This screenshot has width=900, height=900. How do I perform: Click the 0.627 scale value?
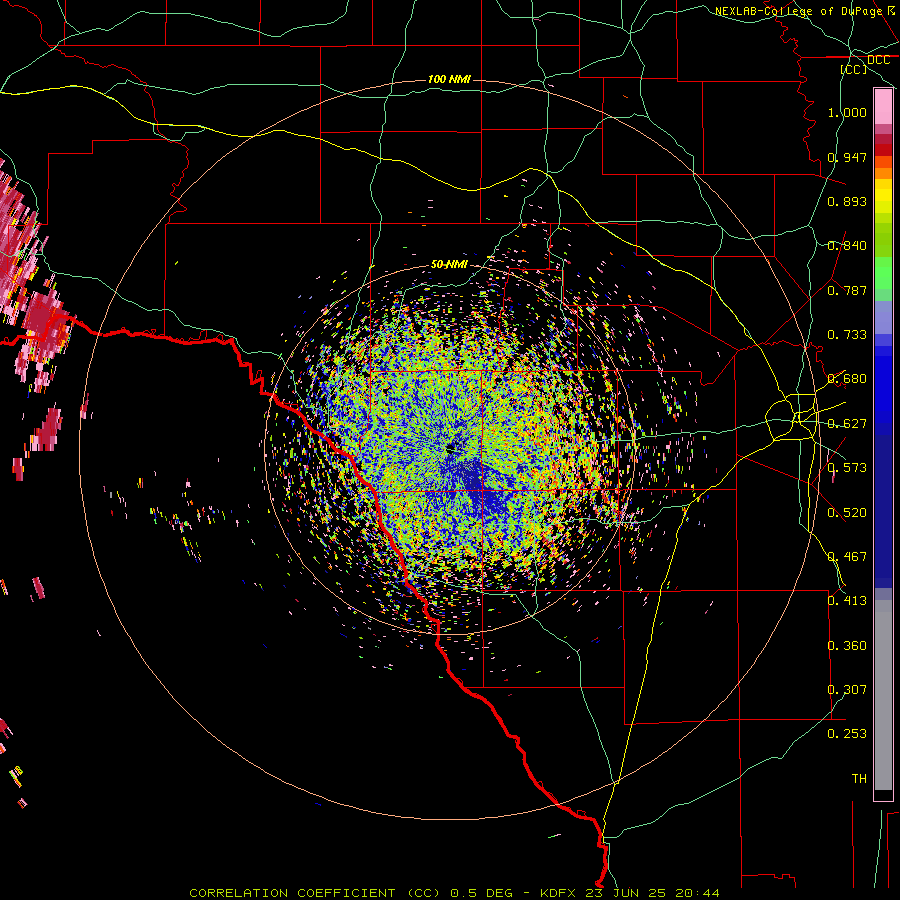point(847,424)
